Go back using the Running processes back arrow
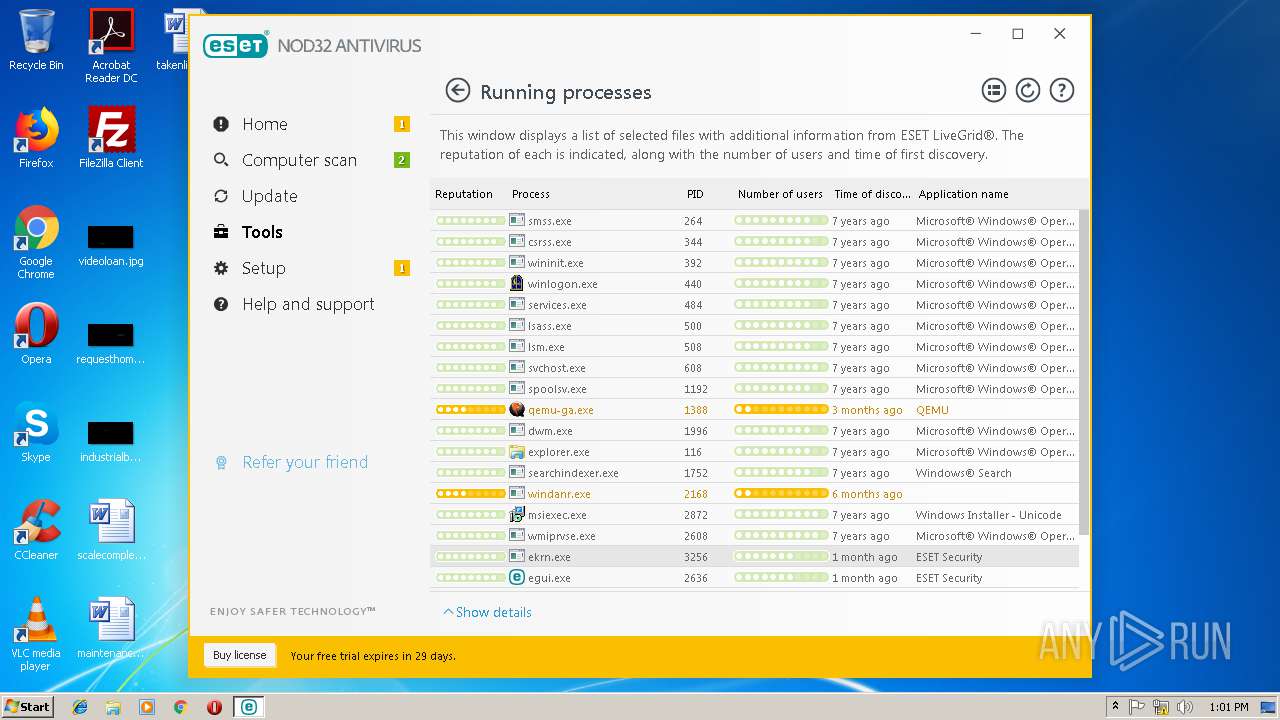Viewport: 1280px width, 720px height. click(457, 91)
